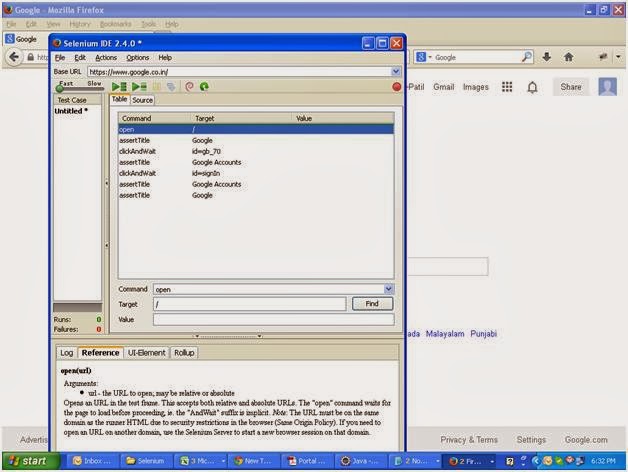The height and width of the screenshot is (472, 628).
Task: Click the green test scheduler icon
Action: click(204, 87)
